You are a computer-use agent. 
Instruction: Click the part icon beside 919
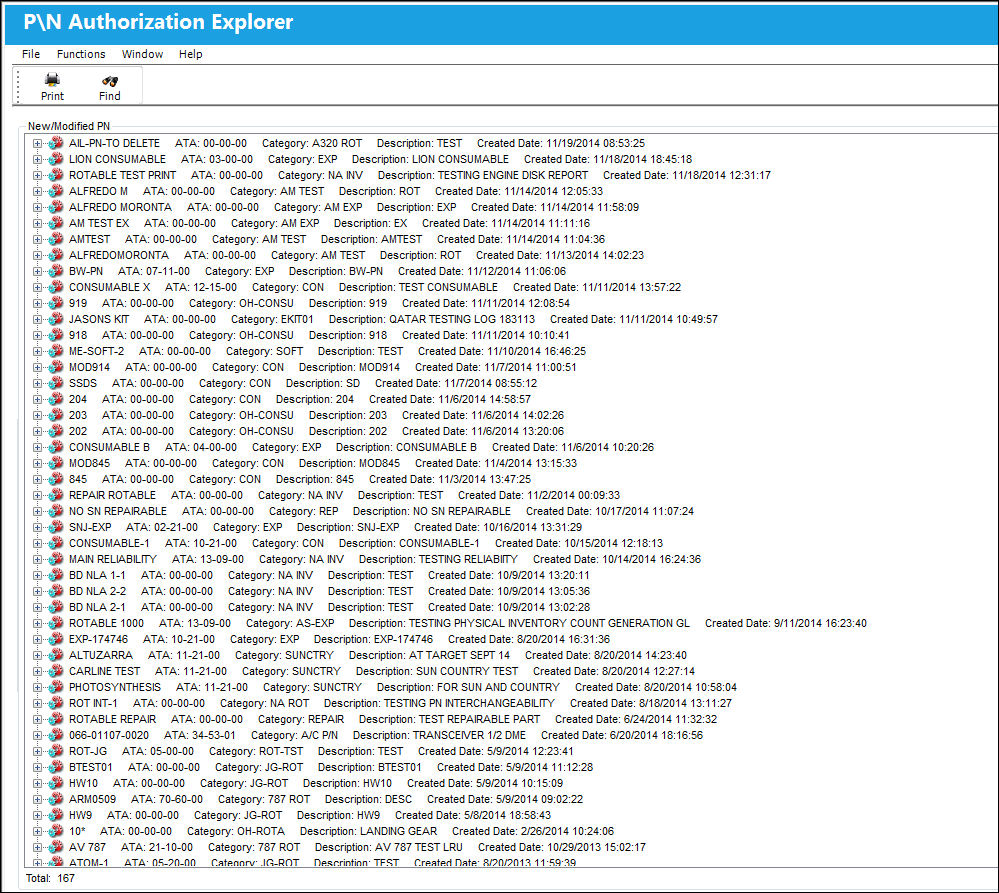[x=56, y=303]
